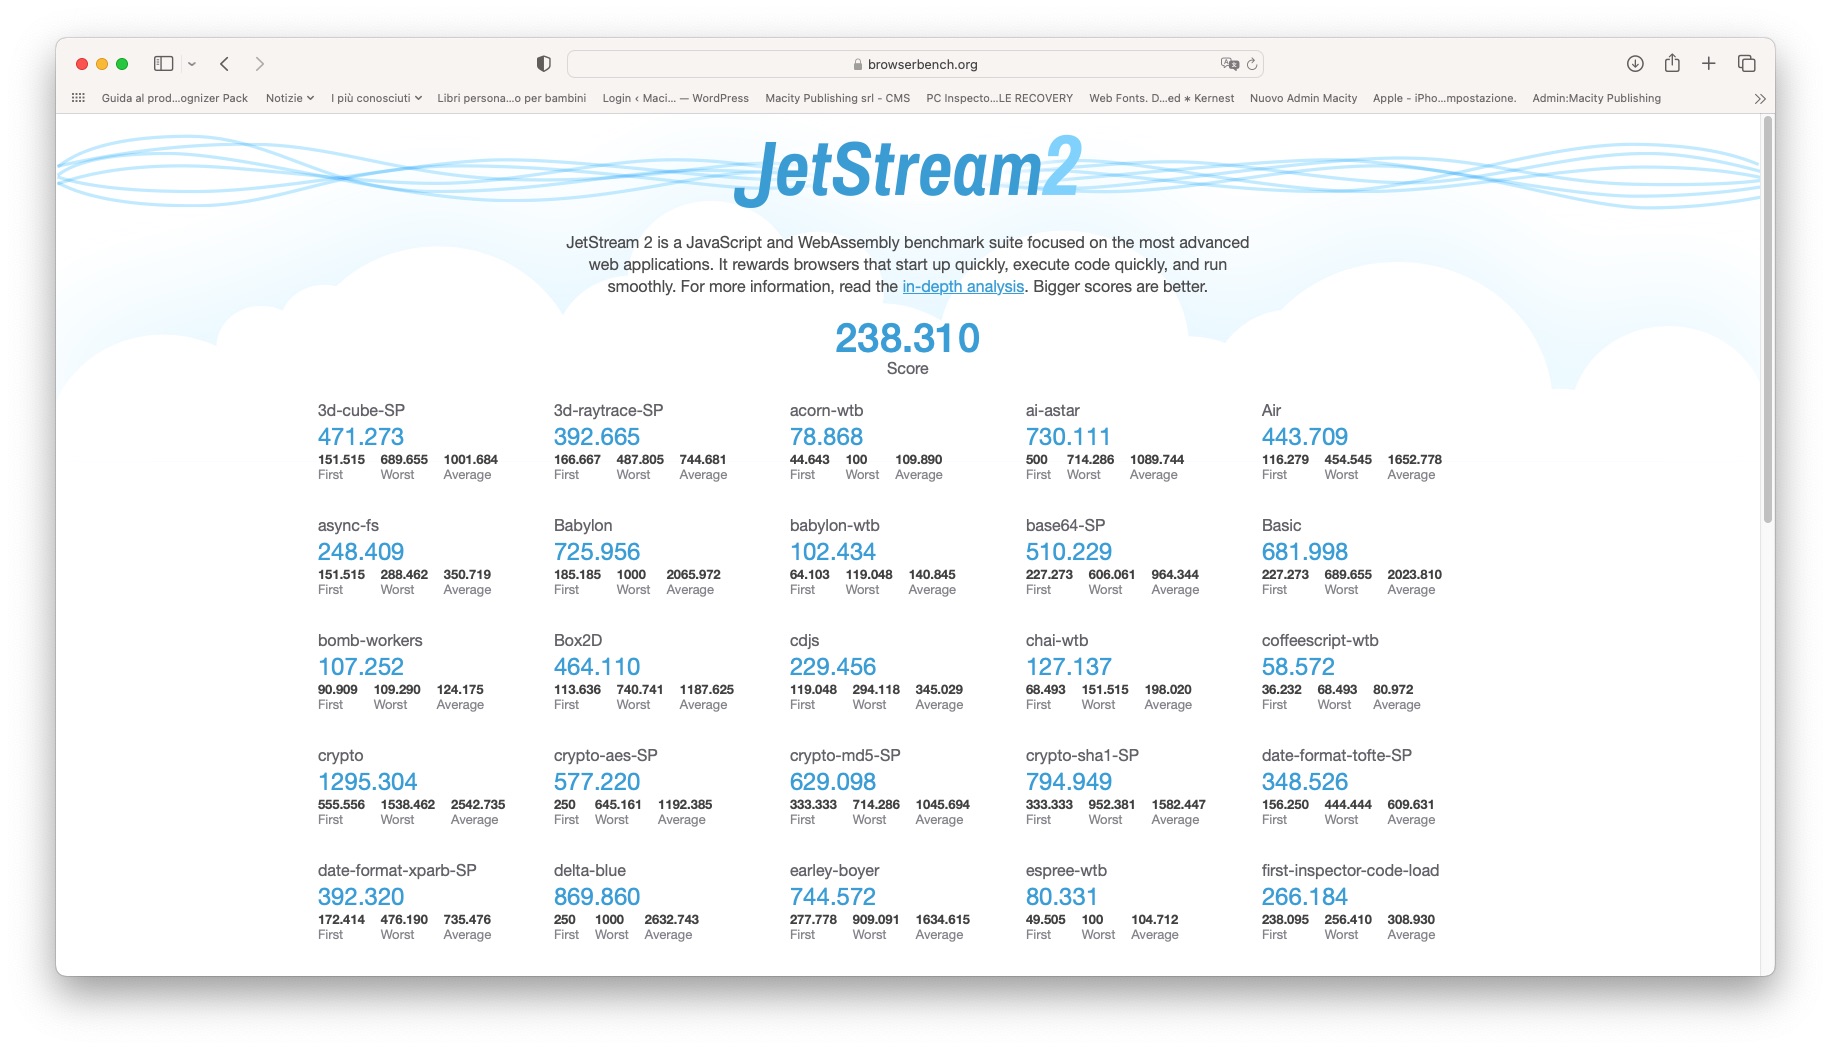This screenshot has height=1050, width=1831.
Task: Open the Login Maci... WordPress bookmark
Action: pos(675,98)
